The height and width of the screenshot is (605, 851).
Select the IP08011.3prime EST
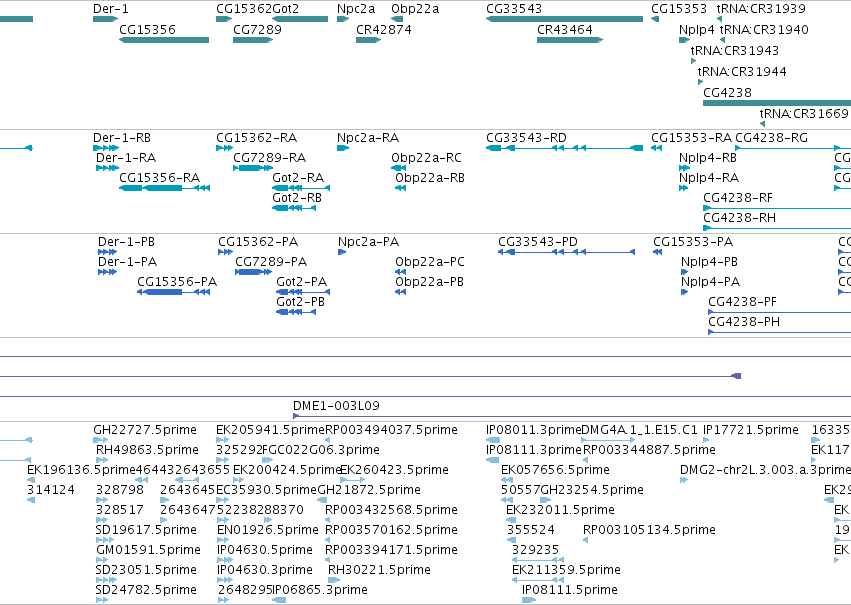[x=493, y=440]
